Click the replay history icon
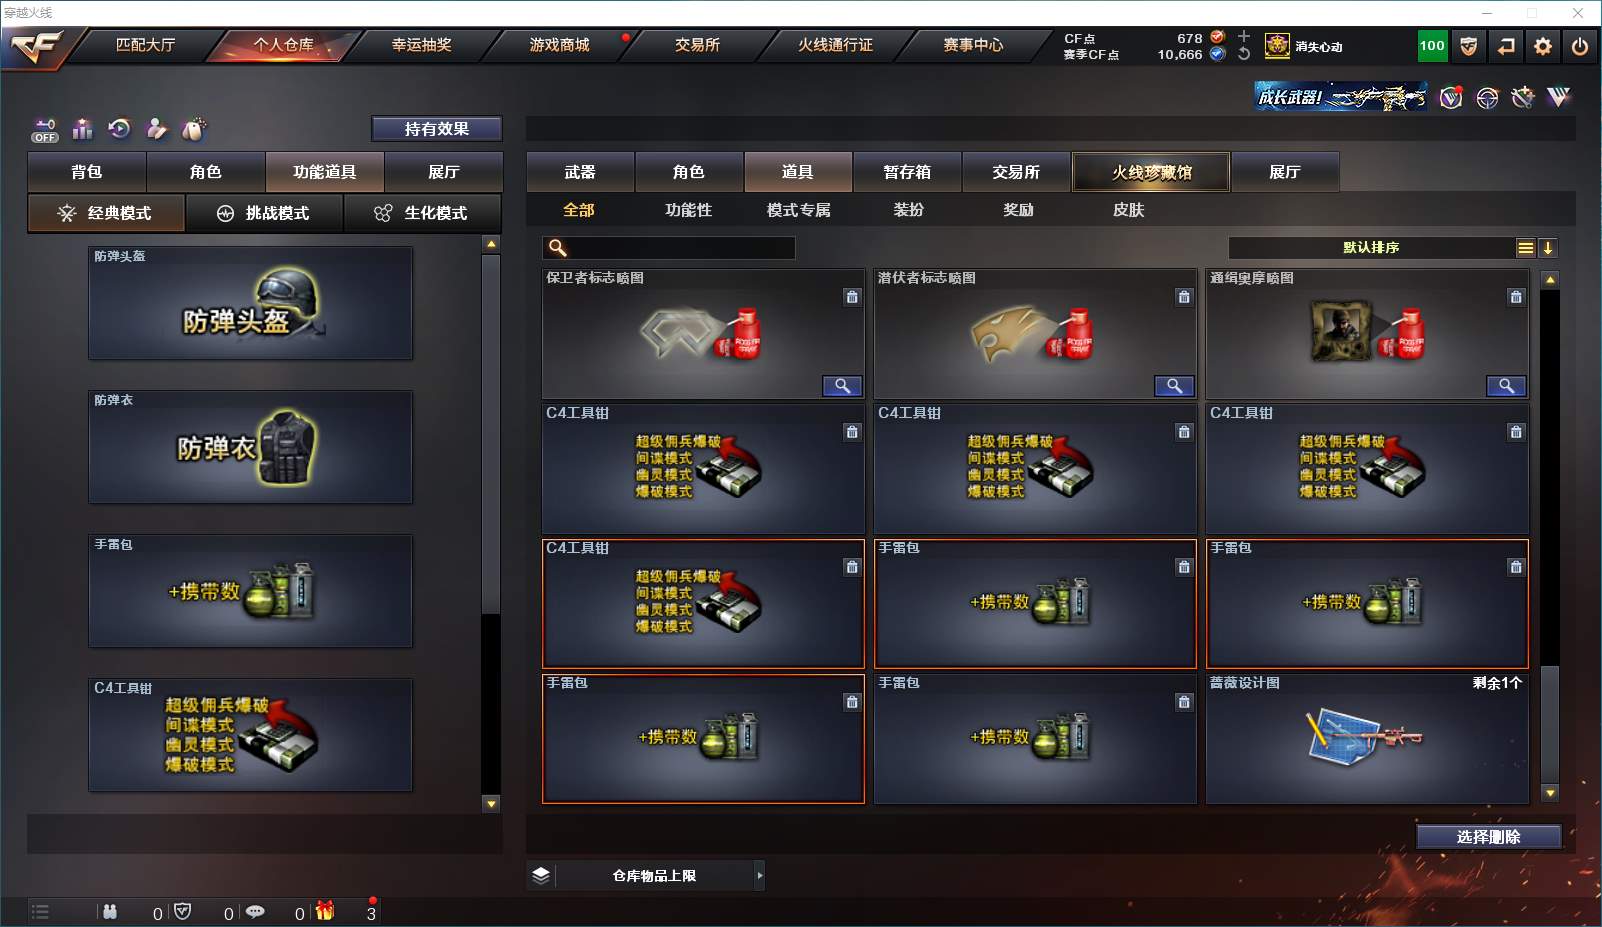 119,128
